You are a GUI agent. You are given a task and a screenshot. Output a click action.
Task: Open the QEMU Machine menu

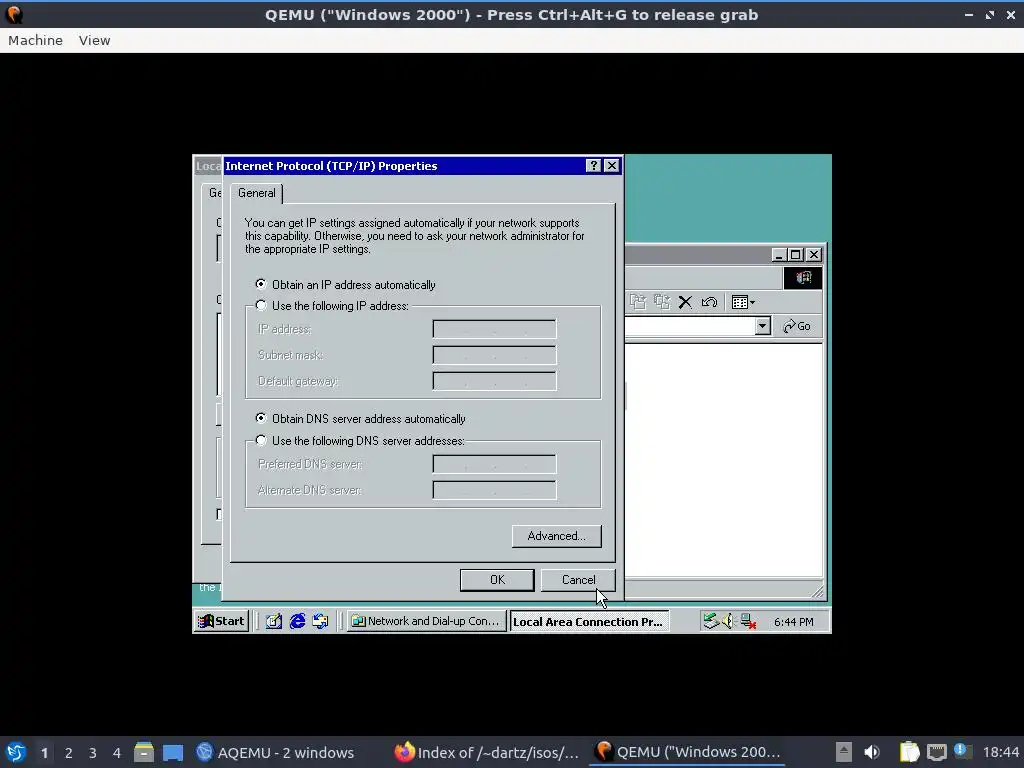point(35,40)
